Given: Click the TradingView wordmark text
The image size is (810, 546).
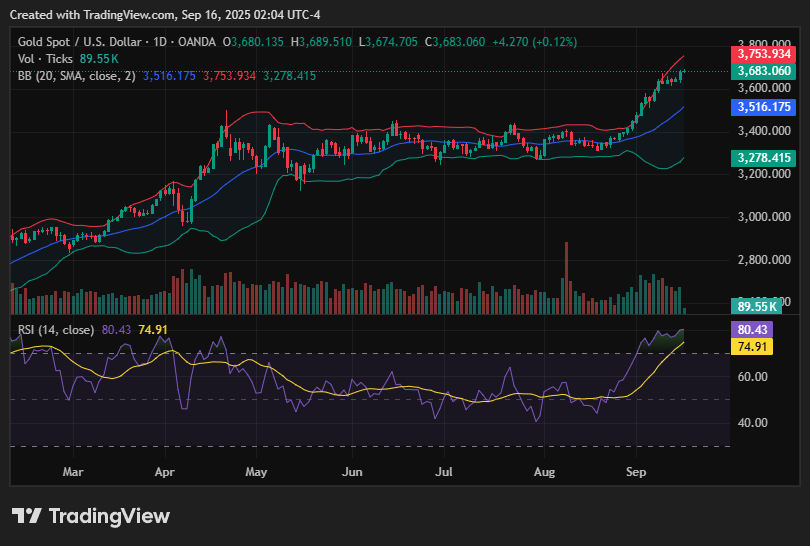Looking at the screenshot, I should [109, 516].
